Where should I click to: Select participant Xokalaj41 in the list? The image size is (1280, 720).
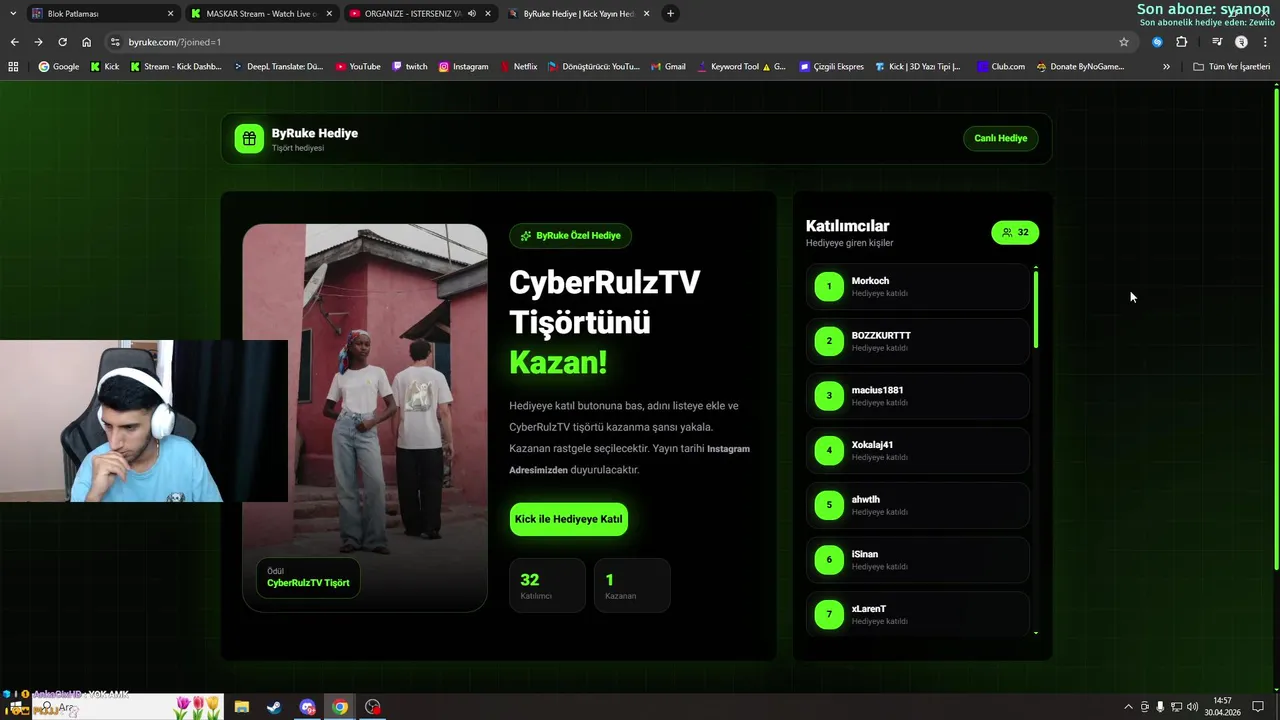[x=917, y=450]
